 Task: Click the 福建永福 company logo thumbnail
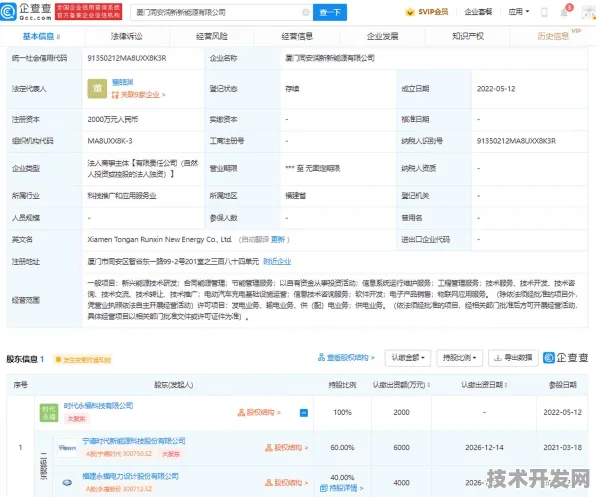tap(67, 483)
